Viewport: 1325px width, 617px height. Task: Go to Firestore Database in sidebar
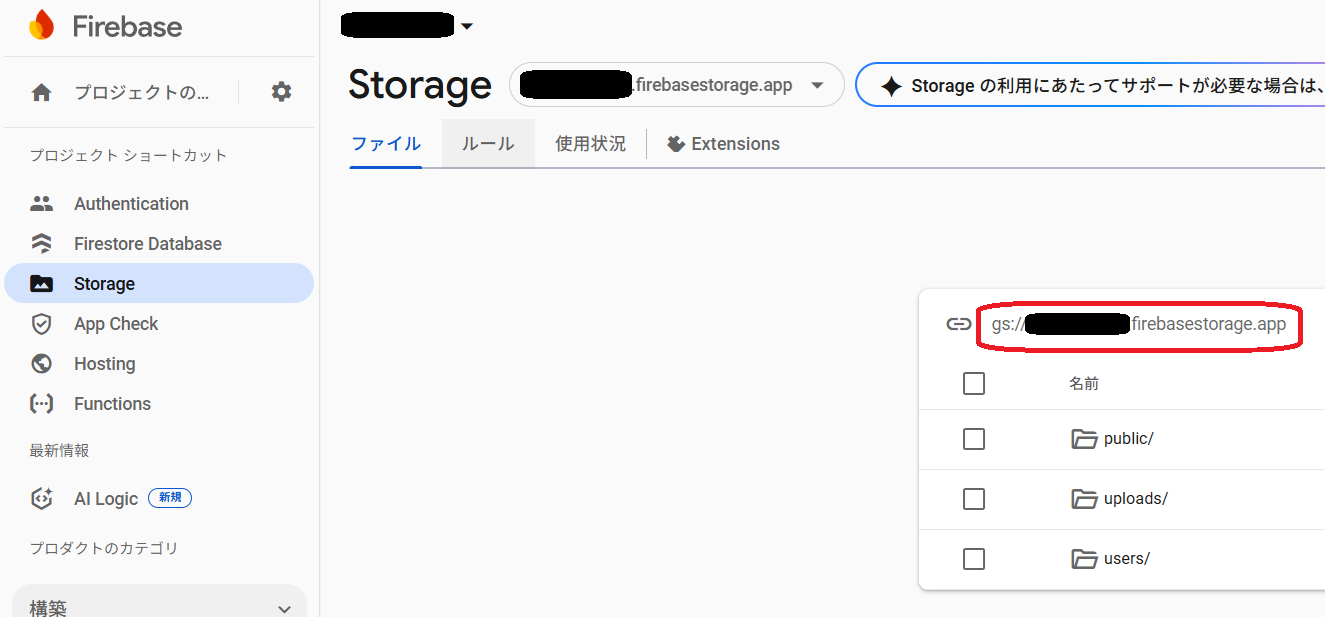pyautogui.click(x=147, y=244)
